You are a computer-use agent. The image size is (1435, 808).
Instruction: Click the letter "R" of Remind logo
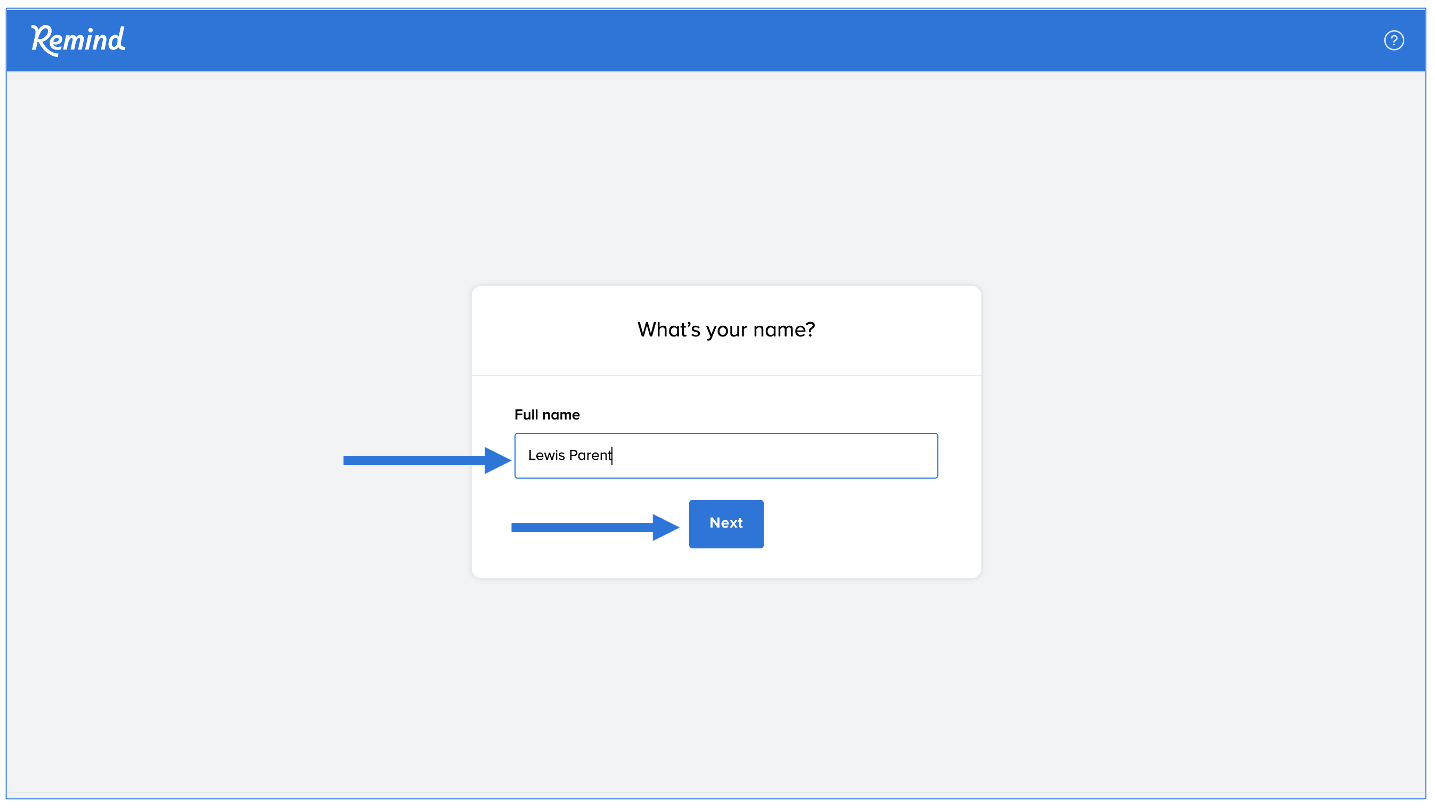[43, 40]
